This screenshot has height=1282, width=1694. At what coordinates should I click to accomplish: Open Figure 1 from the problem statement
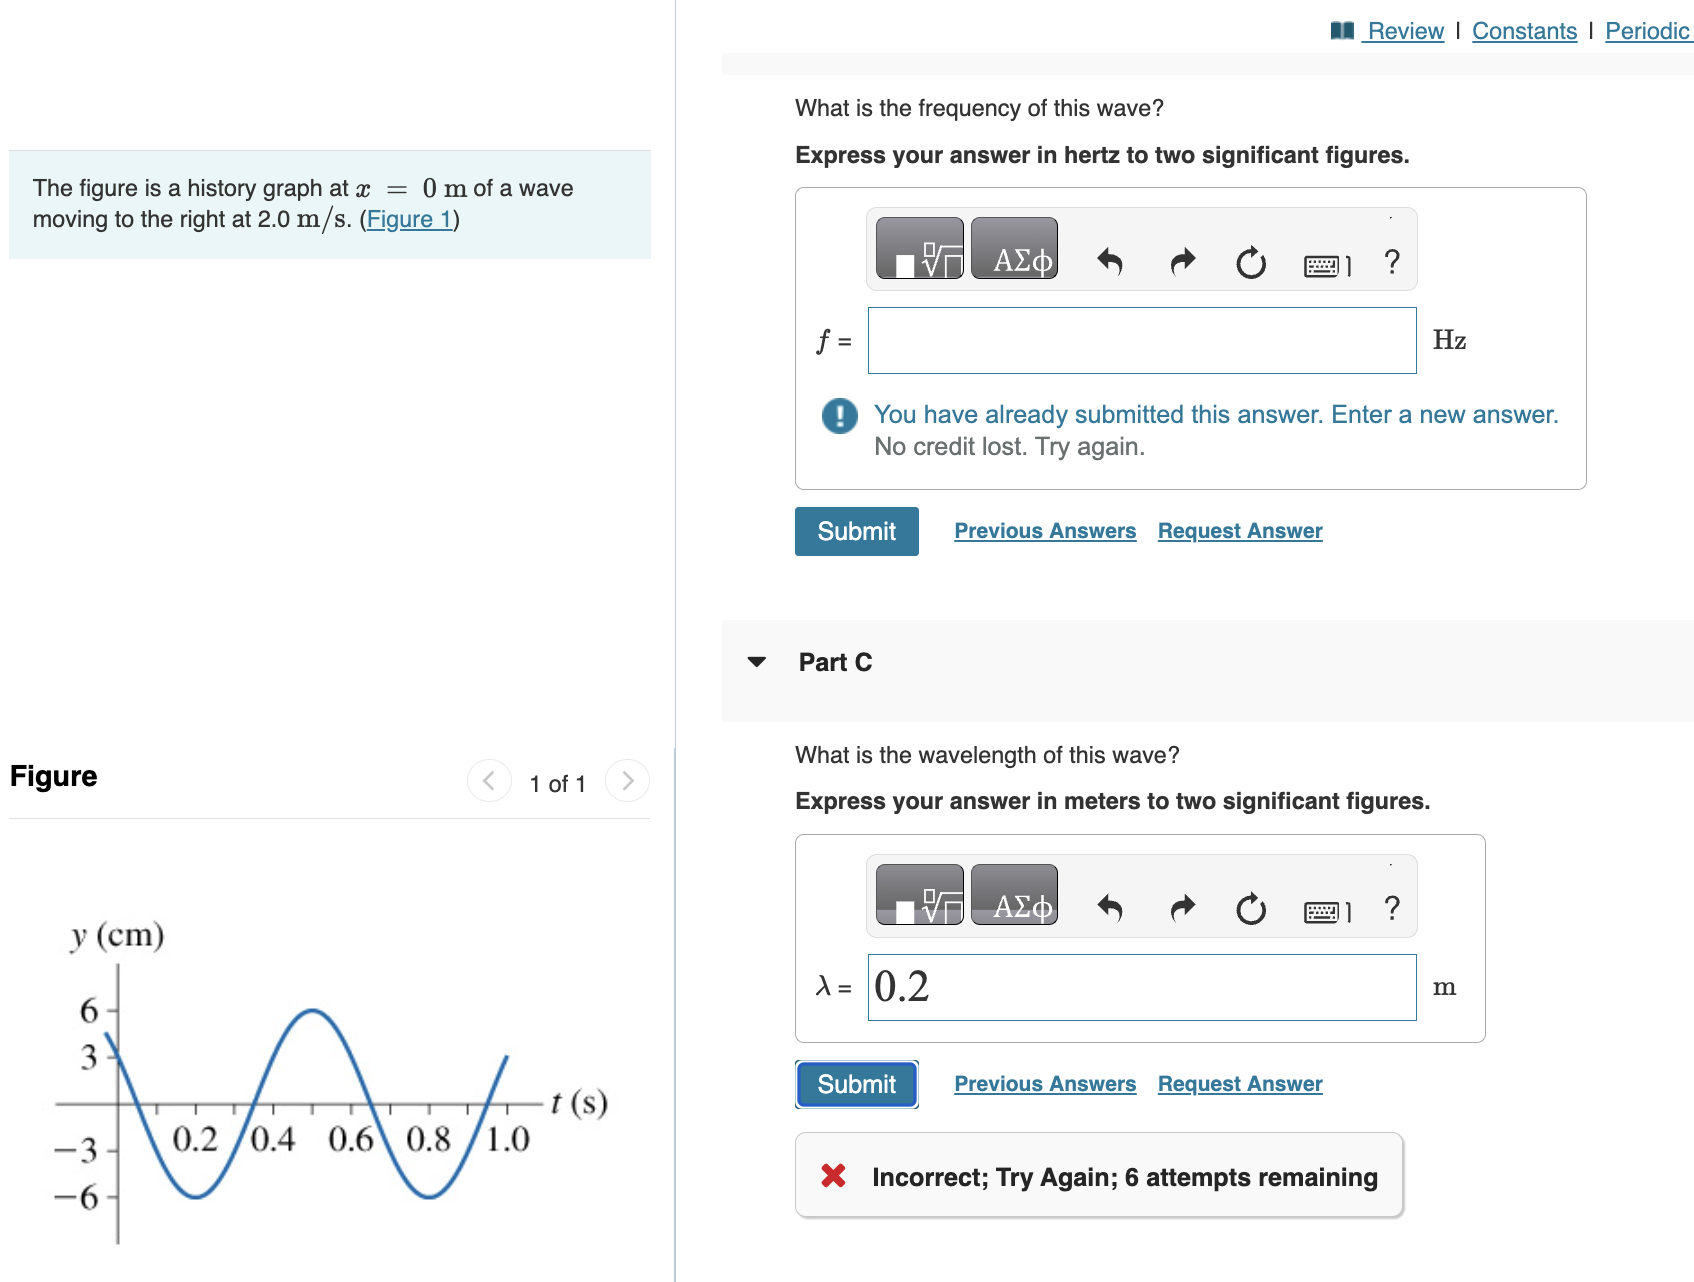point(410,219)
